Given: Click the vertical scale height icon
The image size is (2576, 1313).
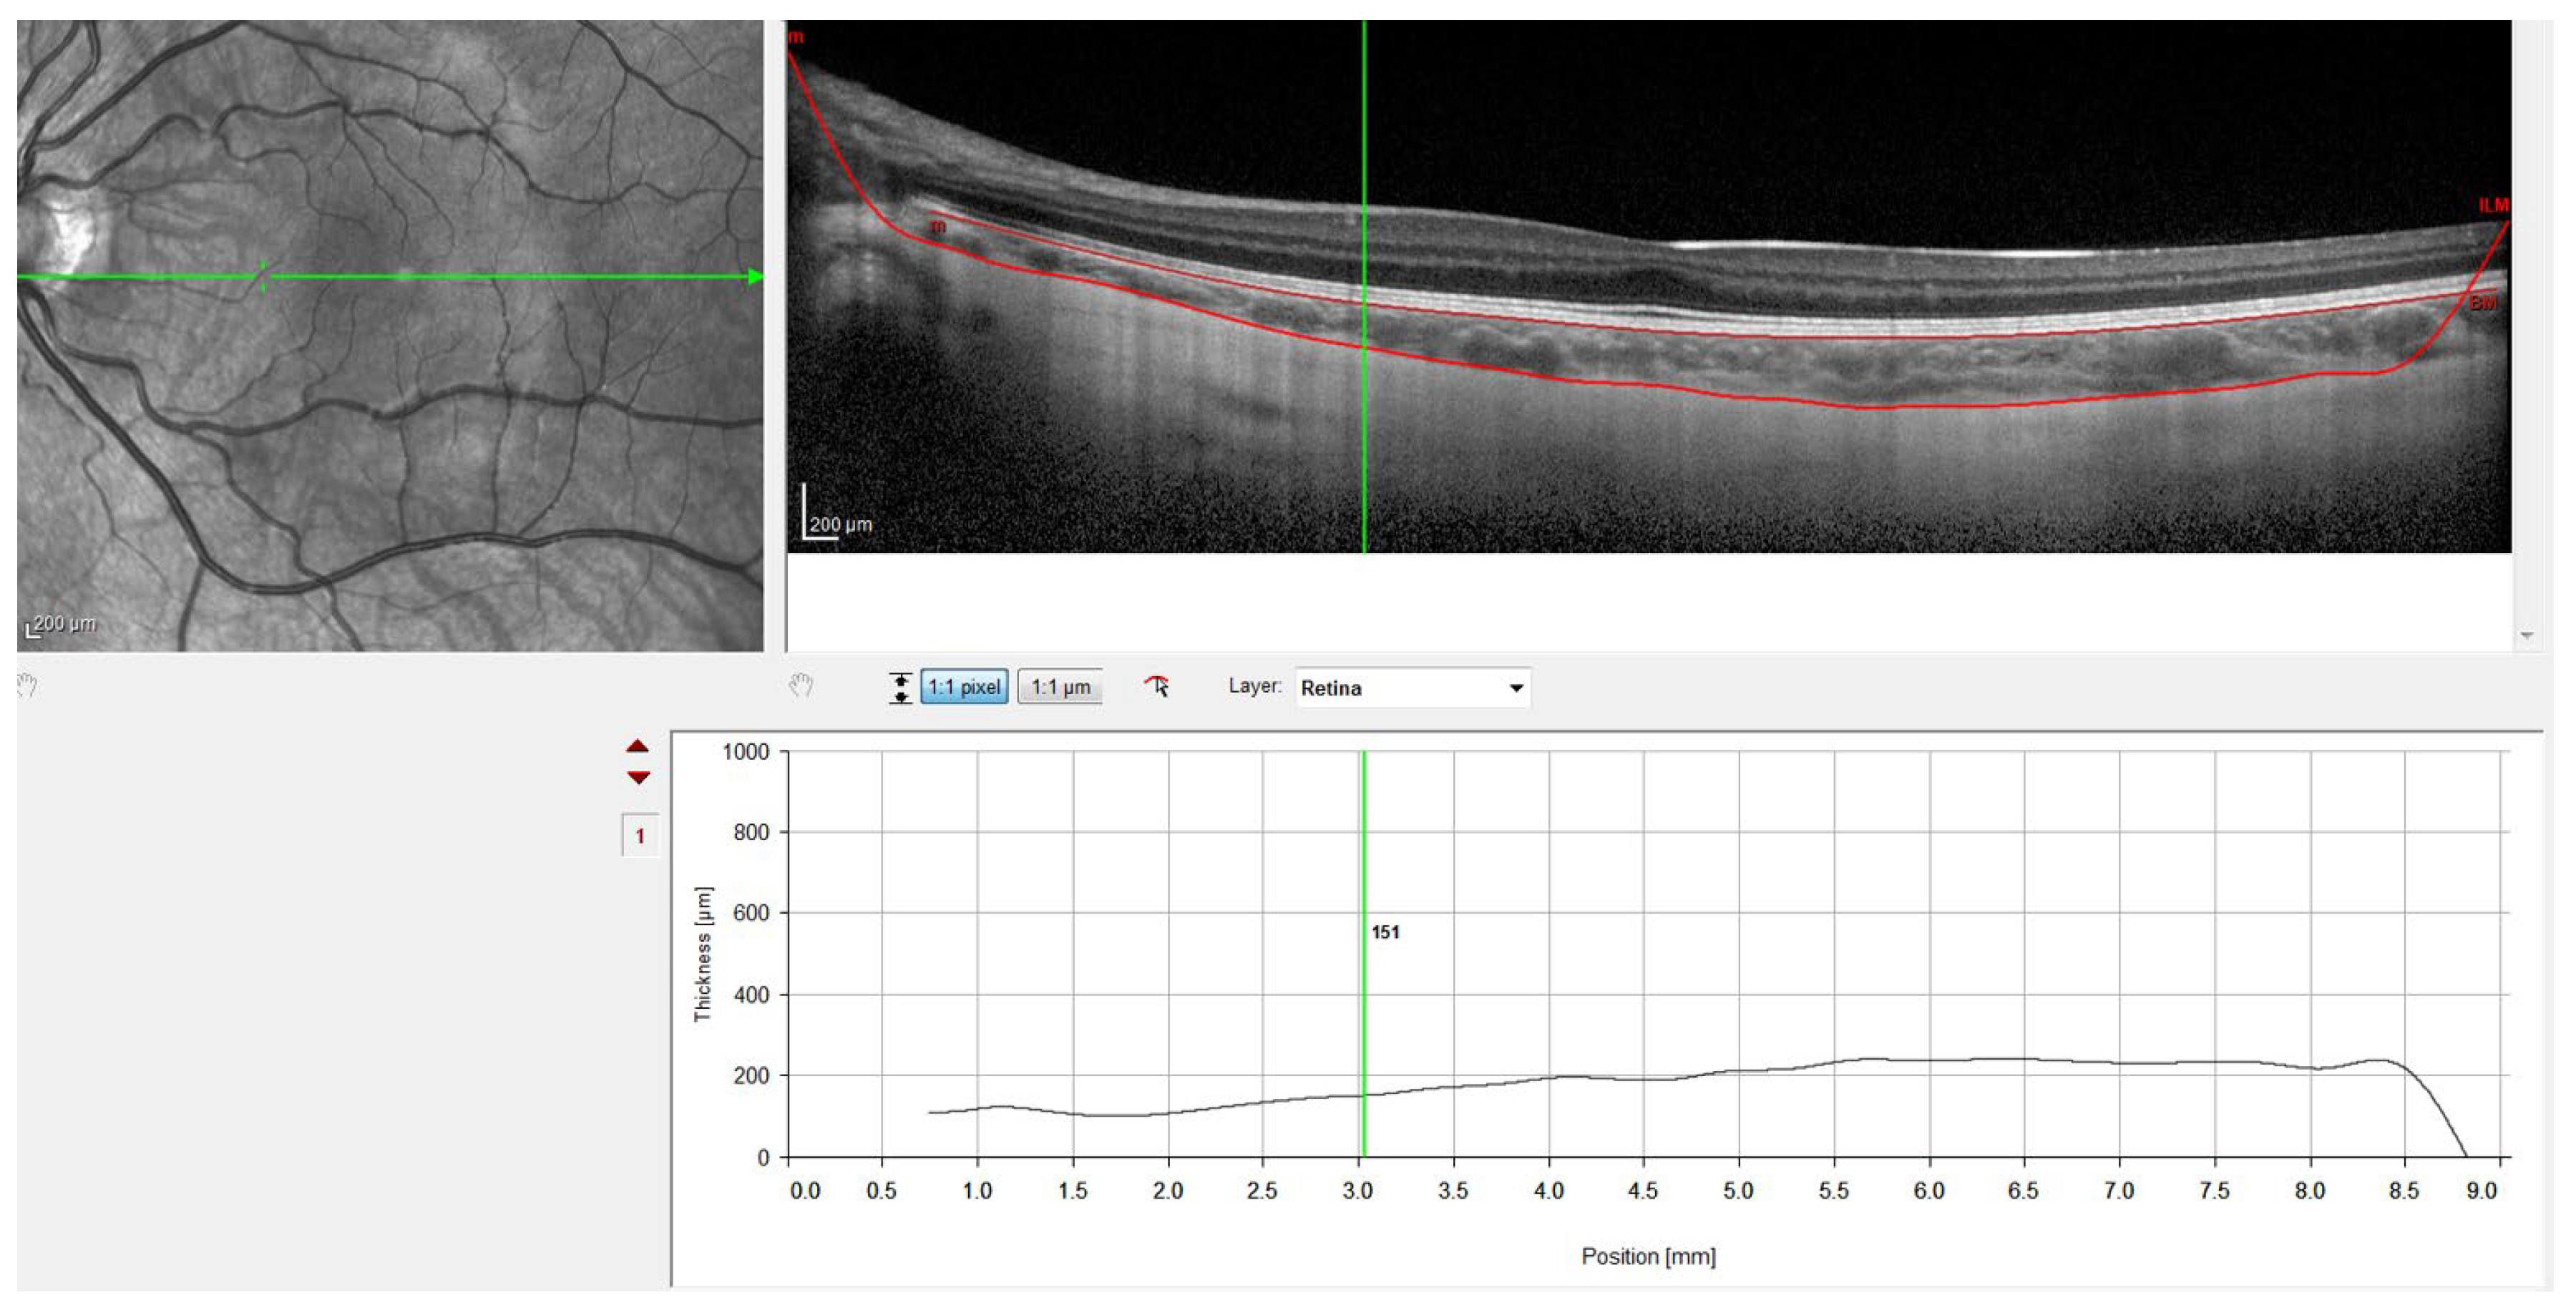Looking at the screenshot, I should [x=900, y=688].
